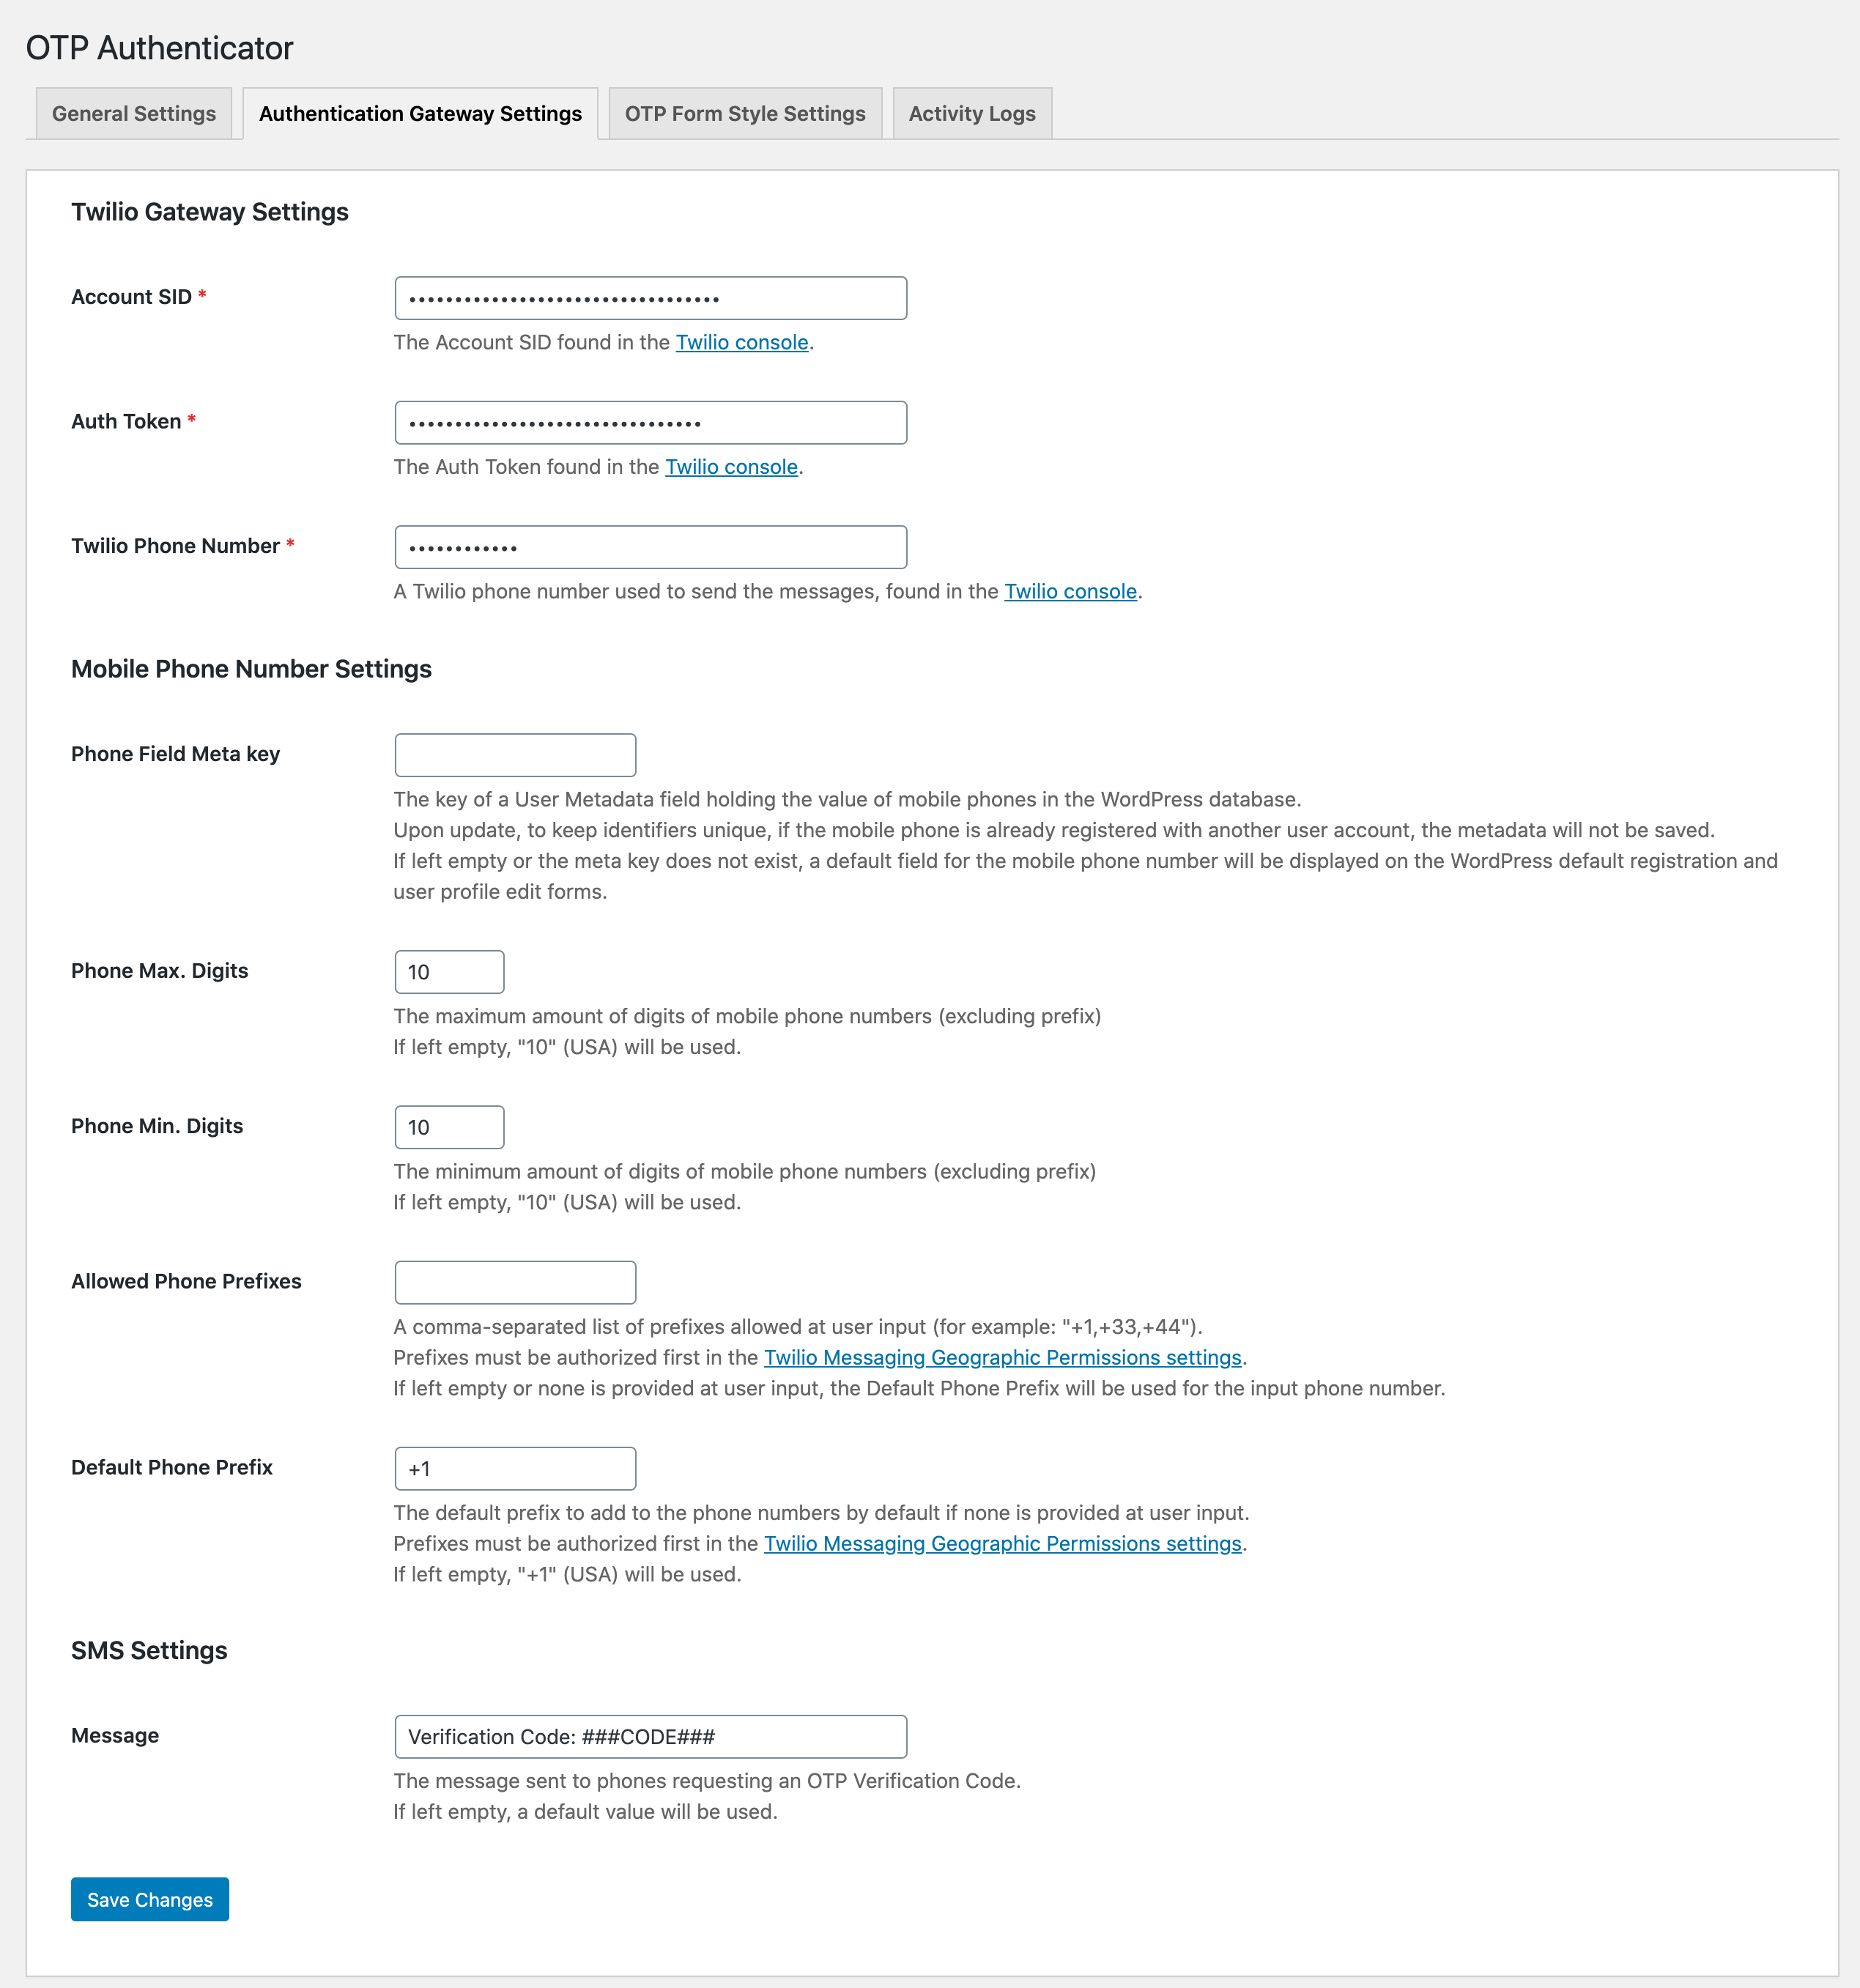Open Geographic Permissions link under Allowed Prefixes
Viewport: 1860px width, 1988px height.
pos(1003,1357)
